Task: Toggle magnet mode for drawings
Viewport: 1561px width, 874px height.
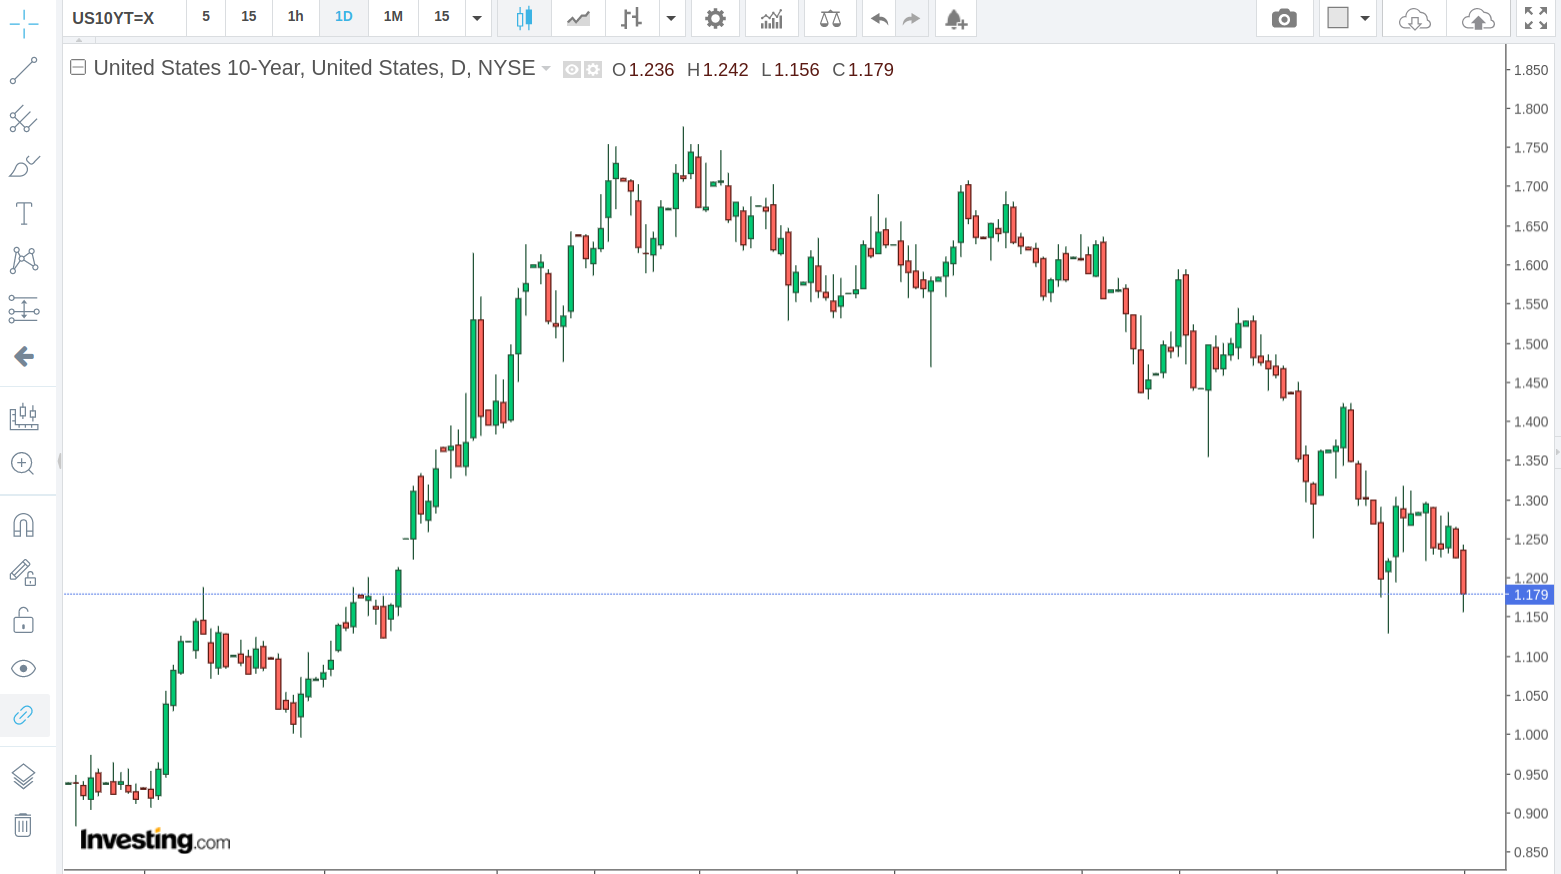Action: (x=24, y=525)
